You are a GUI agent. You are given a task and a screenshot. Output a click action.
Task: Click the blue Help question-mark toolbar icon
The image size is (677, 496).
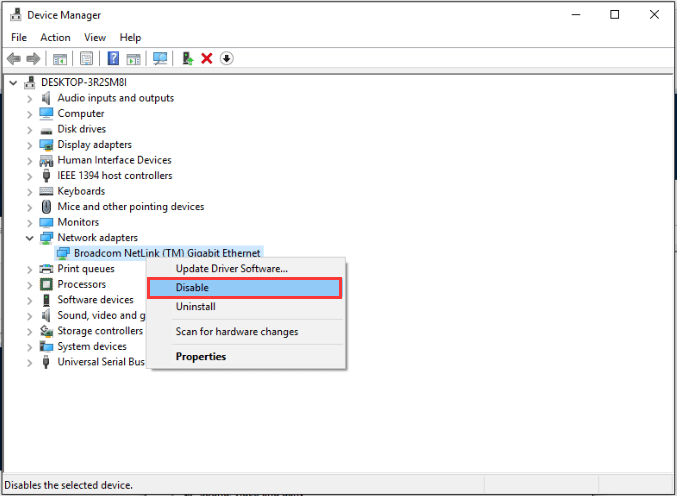(113, 58)
